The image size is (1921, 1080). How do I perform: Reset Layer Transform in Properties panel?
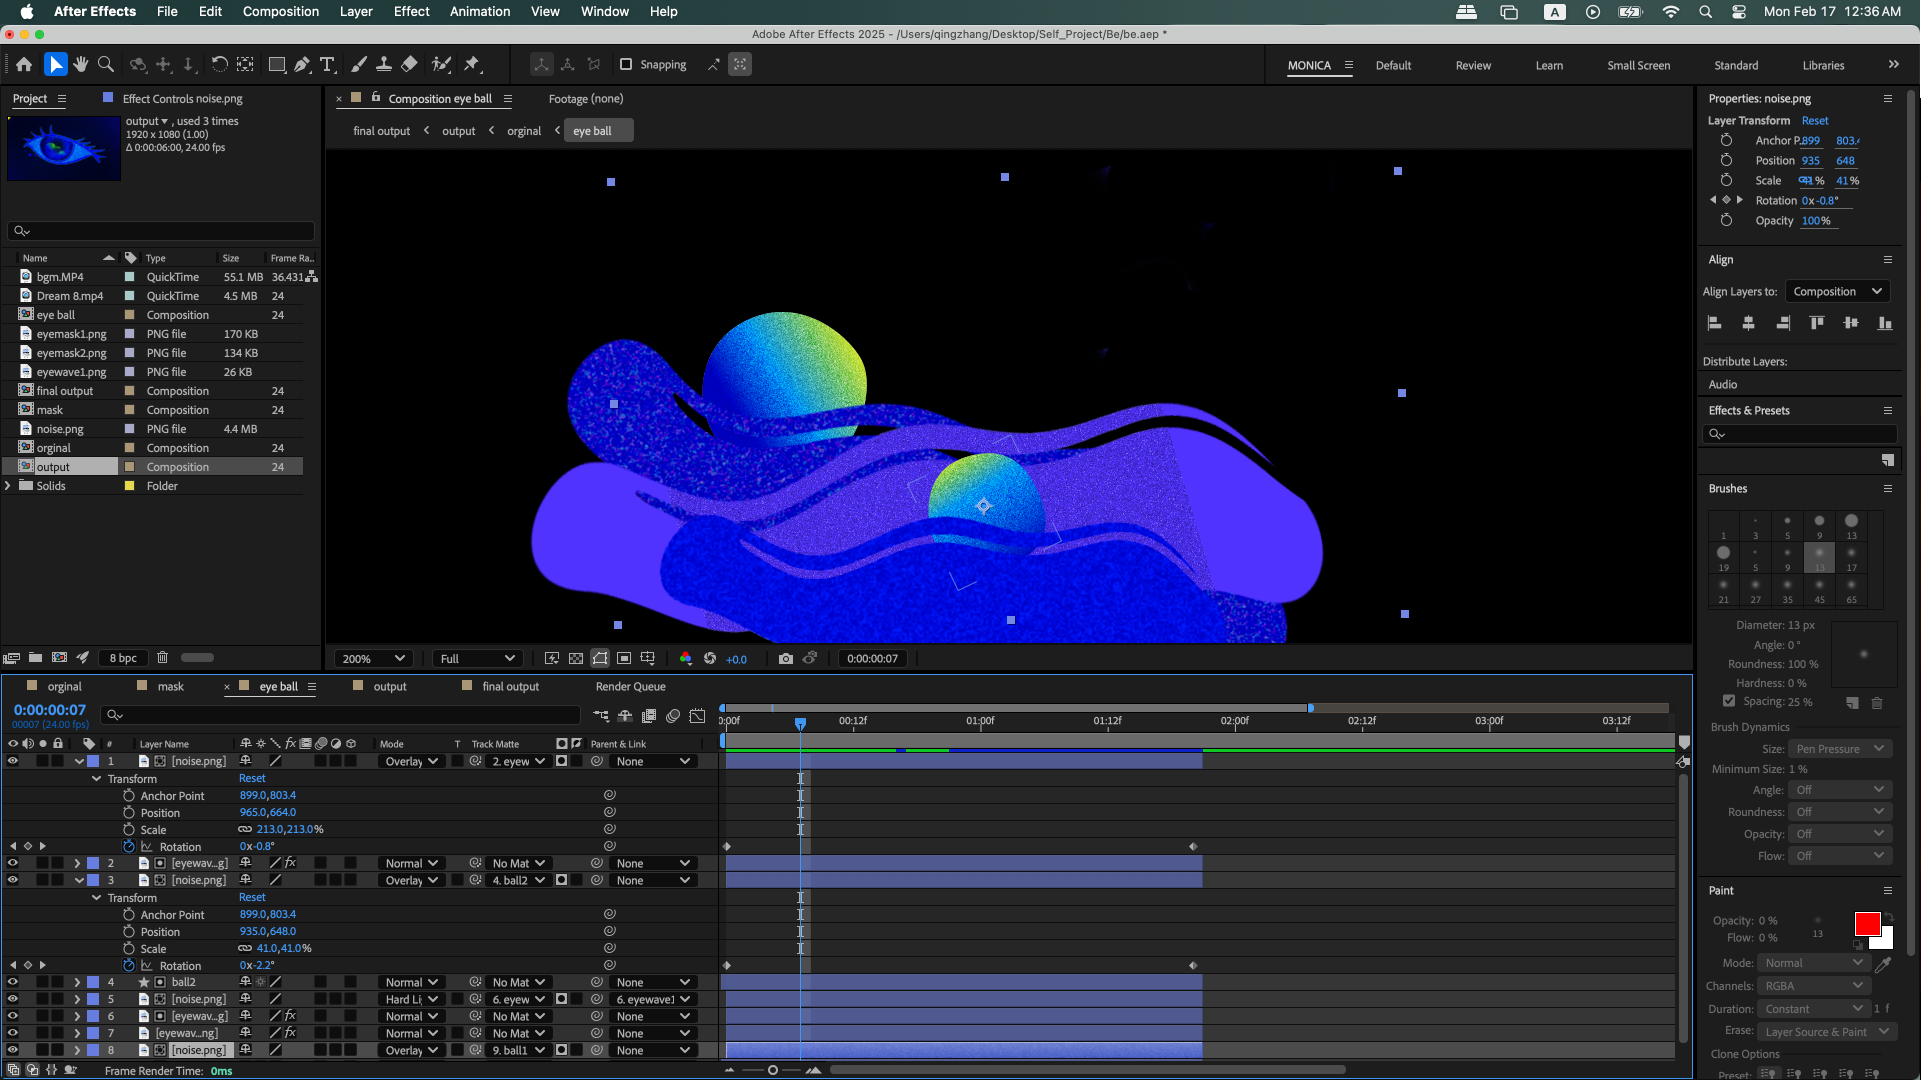pyautogui.click(x=1815, y=121)
